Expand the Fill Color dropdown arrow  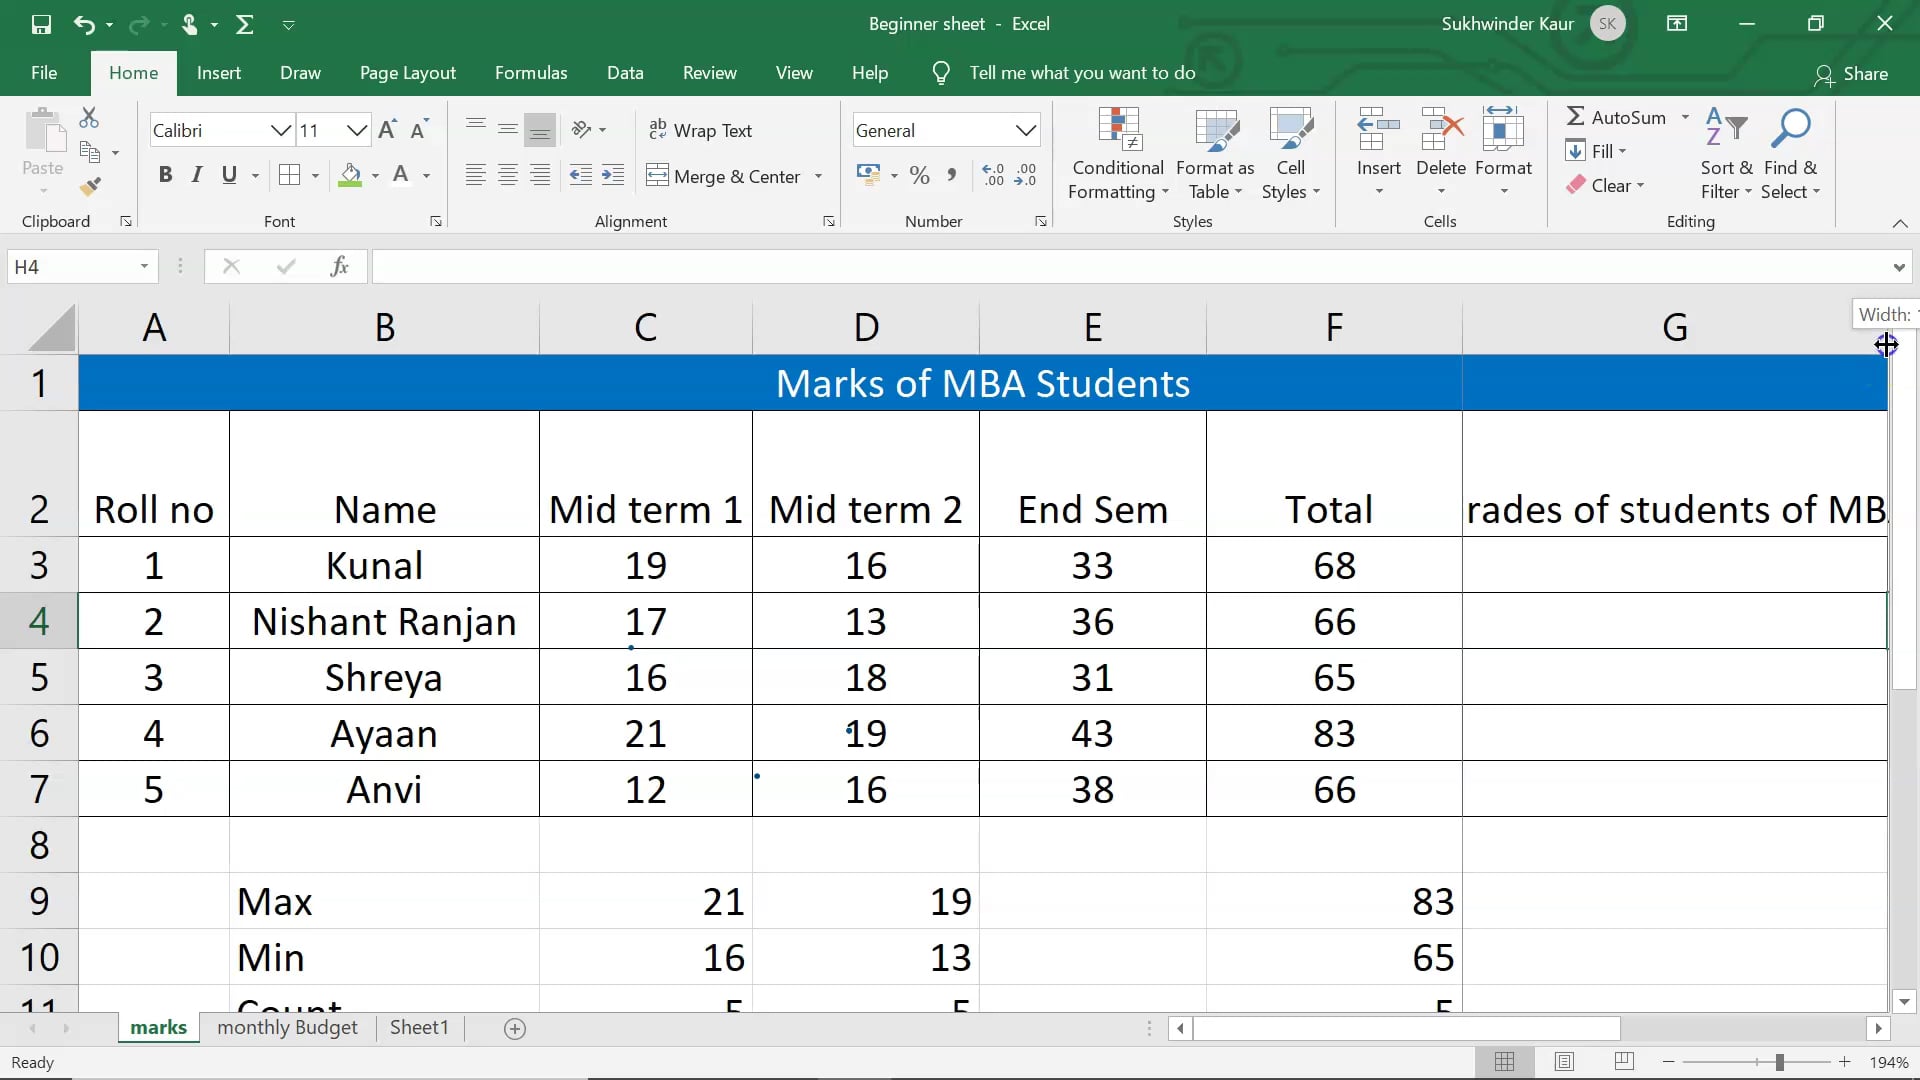click(x=376, y=175)
